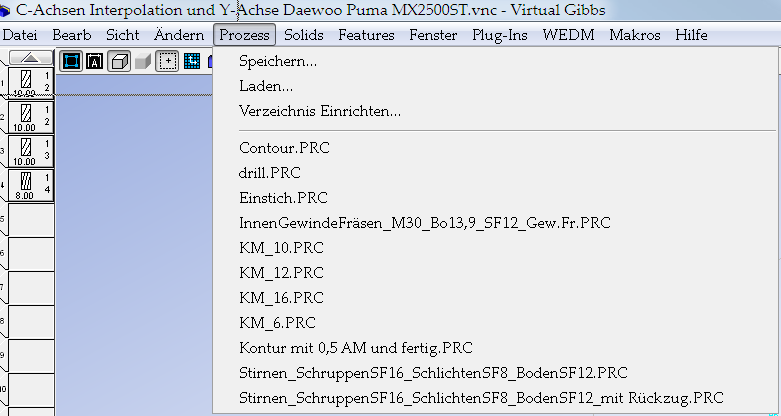This screenshot has width=781, height=416.
Task: Select process tile 1 with 10.00 tool
Action: pyautogui.click(x=31, y=83)
